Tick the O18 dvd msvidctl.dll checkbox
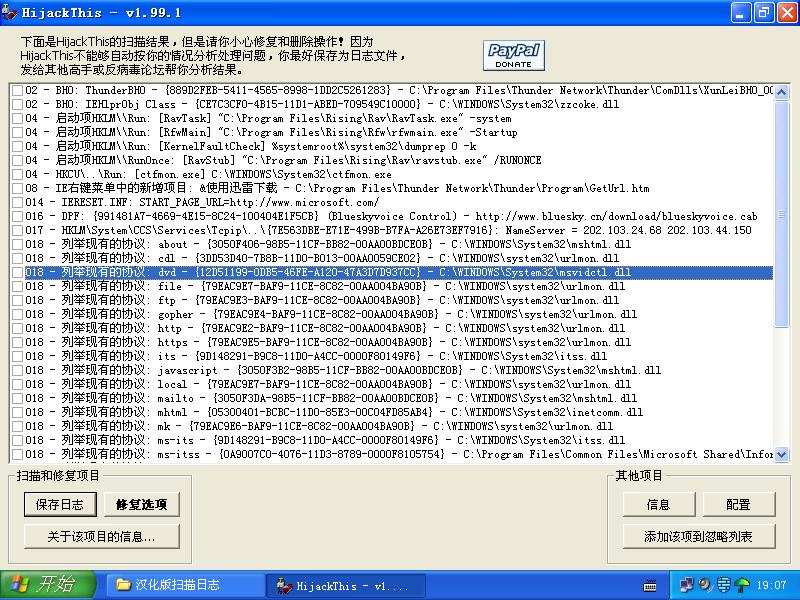 point(17,272)
